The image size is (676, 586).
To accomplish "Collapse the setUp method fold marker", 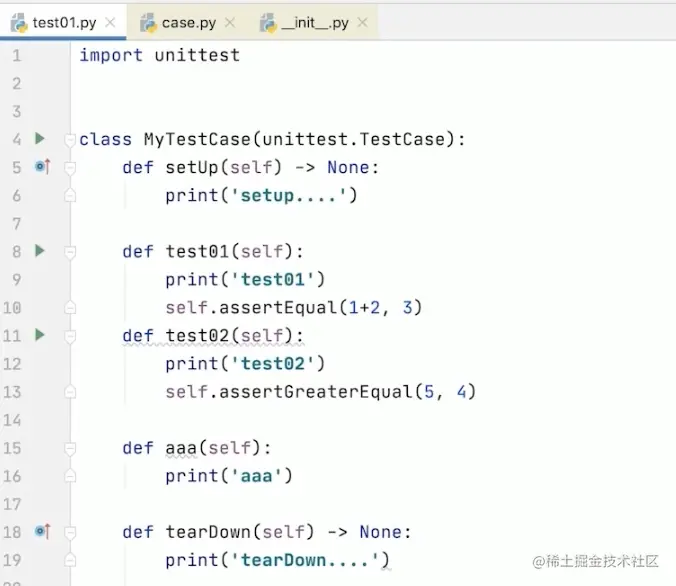I will tap(70, 168).
